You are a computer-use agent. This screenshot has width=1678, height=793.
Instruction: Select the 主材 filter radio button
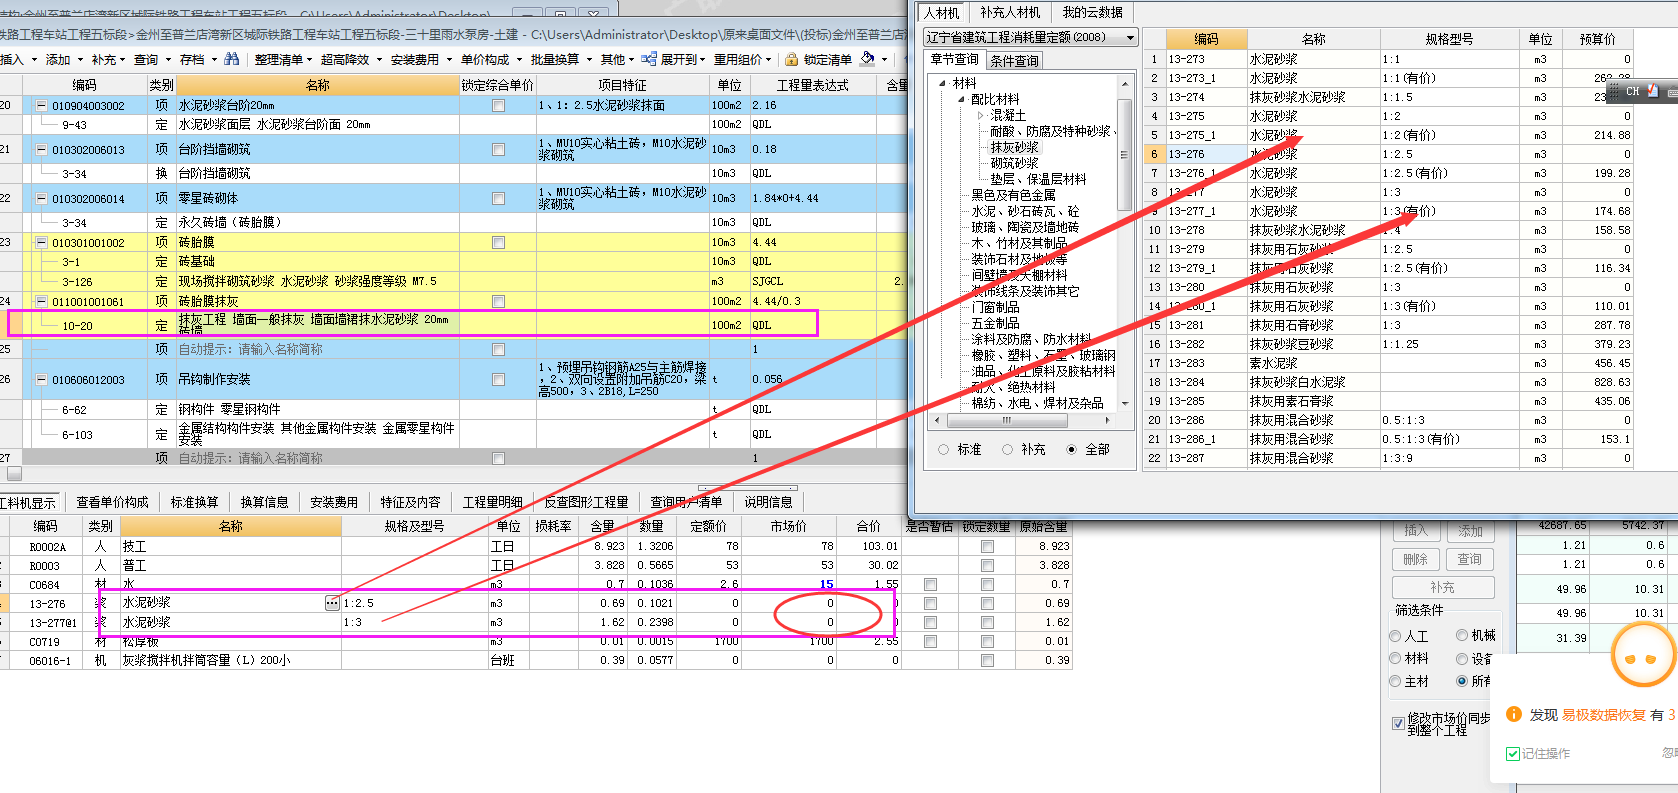pos(1395,681)
